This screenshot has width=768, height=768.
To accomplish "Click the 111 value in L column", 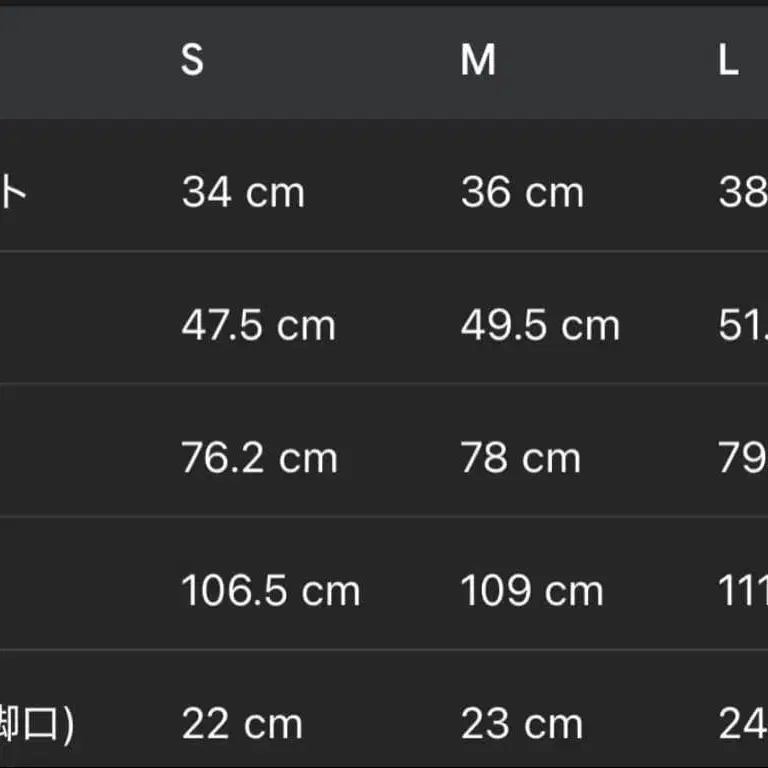I will point(743,591).
